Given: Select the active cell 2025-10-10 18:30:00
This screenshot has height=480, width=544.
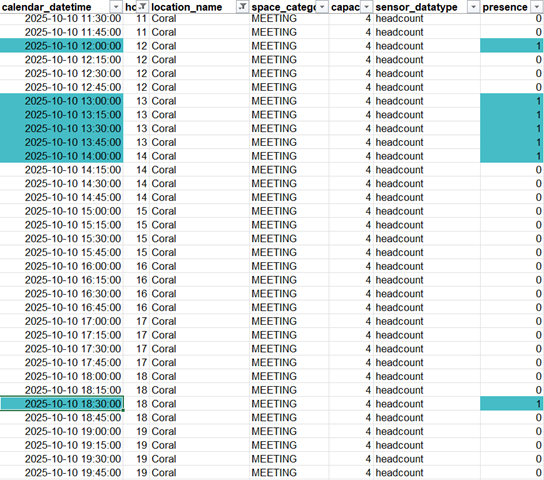Looking at the screenshot, I should tap(61, 404).
